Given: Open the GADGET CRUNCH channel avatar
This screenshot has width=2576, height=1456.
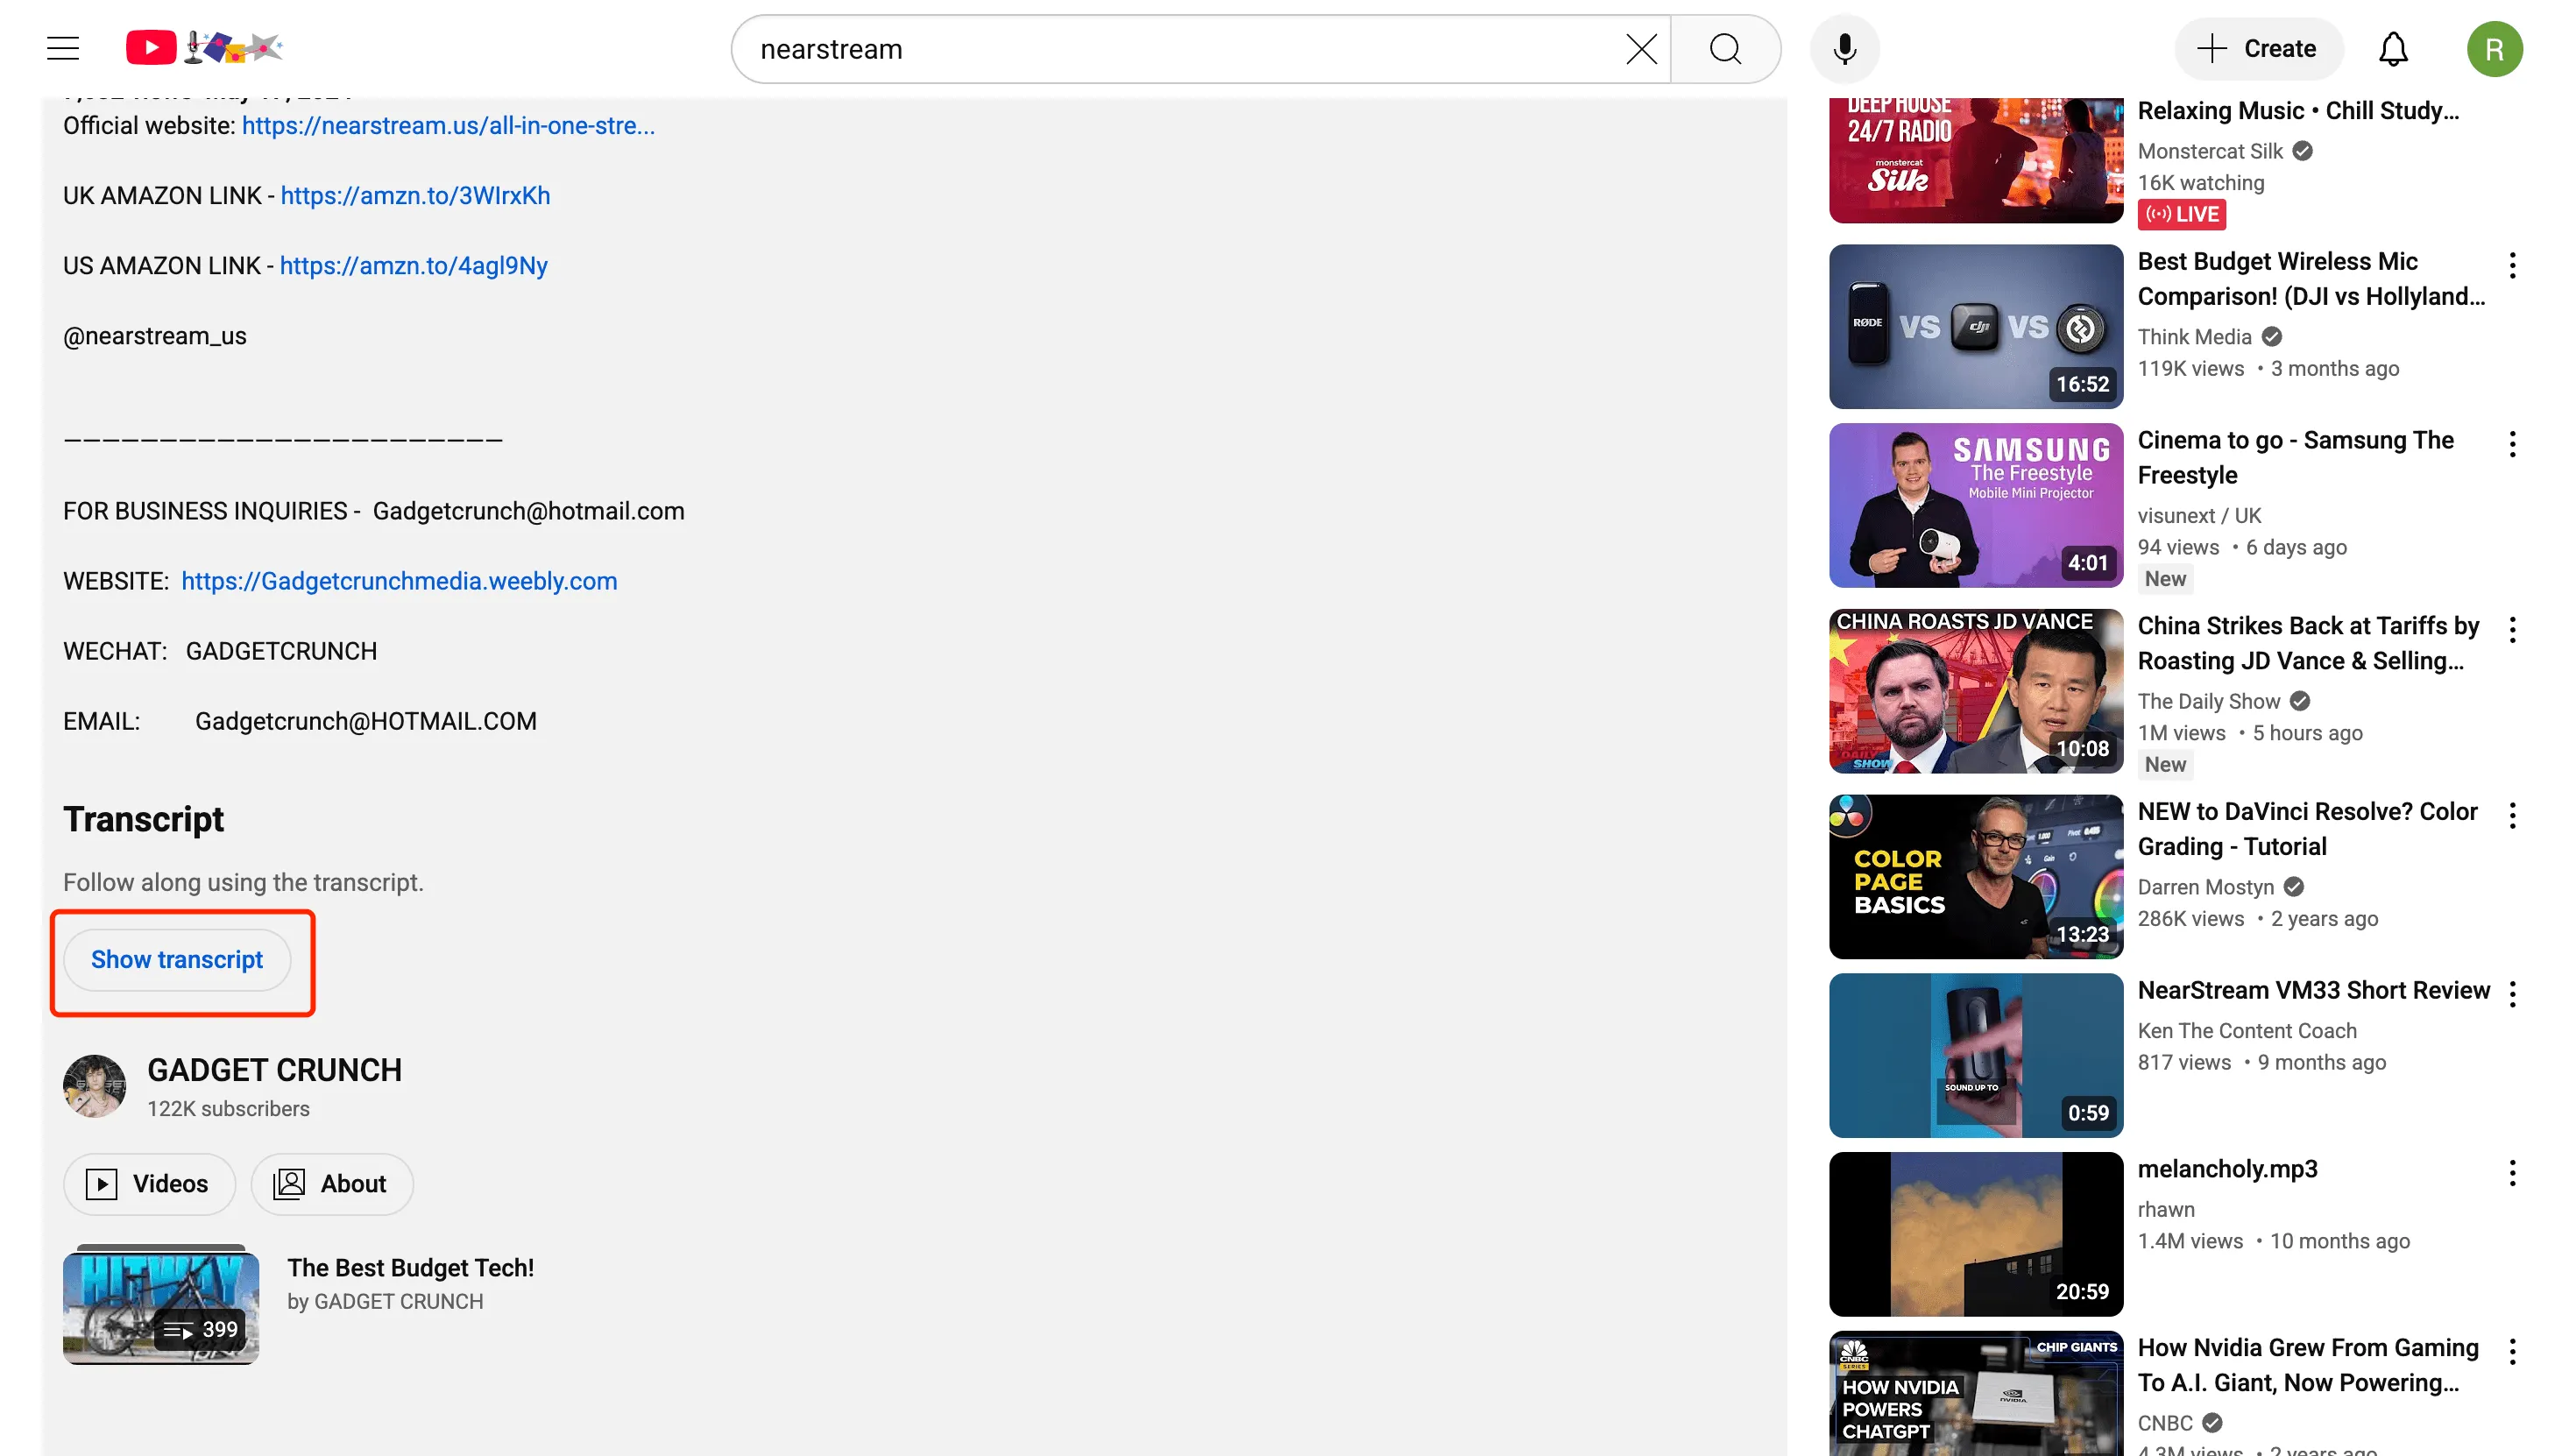Looking at the screenshot, I should pyautogui.click(x=94, y=1086).
